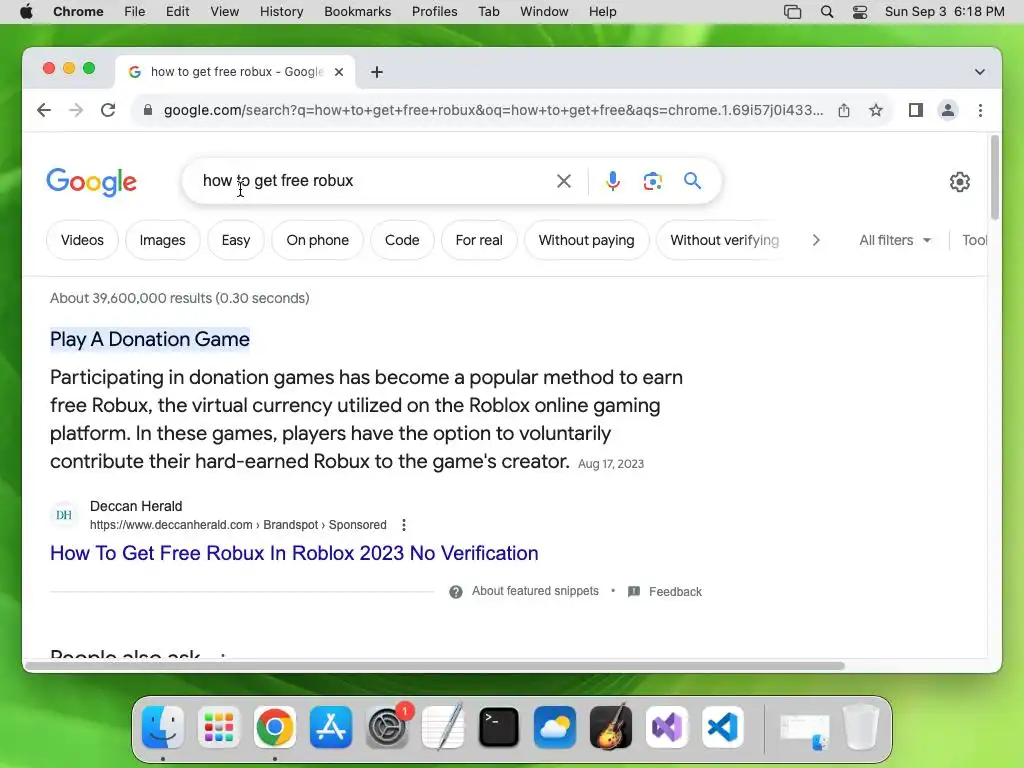
Task: Filter results by Images
Action: point(163,240)
